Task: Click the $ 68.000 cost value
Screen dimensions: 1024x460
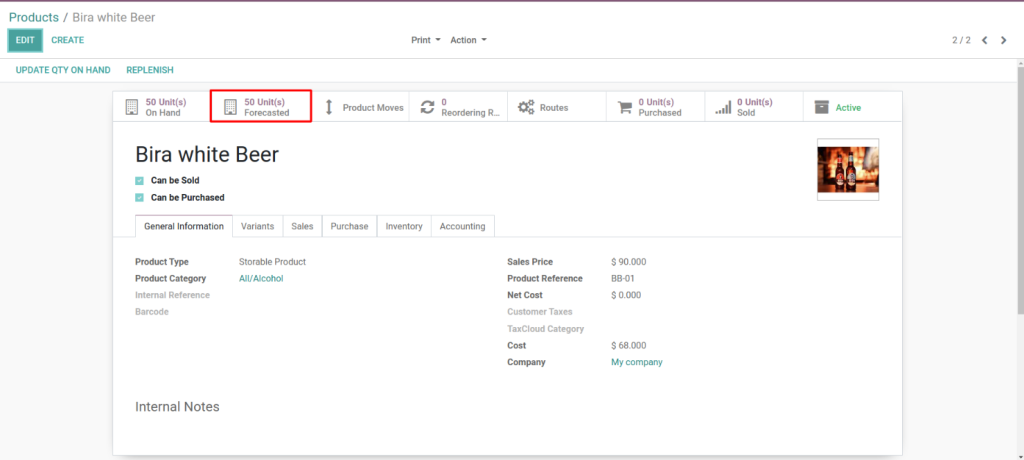Action: (x=629, y=346)
